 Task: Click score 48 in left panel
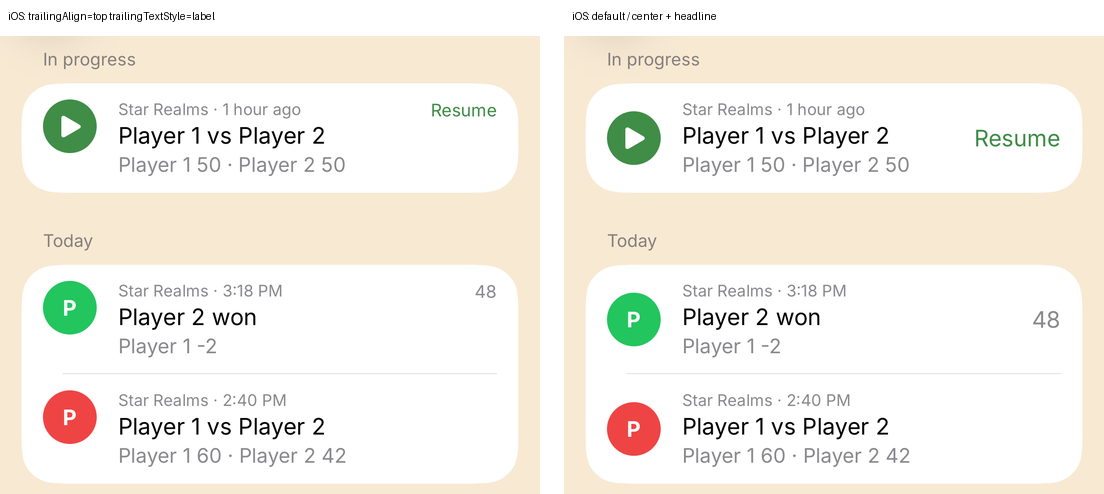(x=485, y=291)
